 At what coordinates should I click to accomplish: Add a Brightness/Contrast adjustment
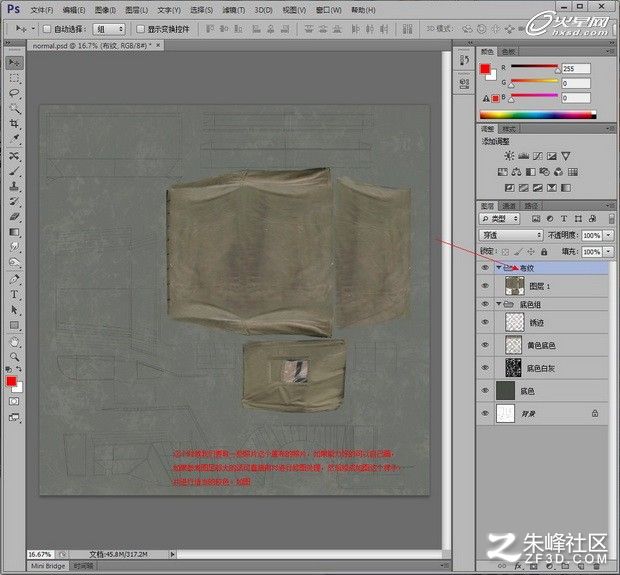coord(509,156)
